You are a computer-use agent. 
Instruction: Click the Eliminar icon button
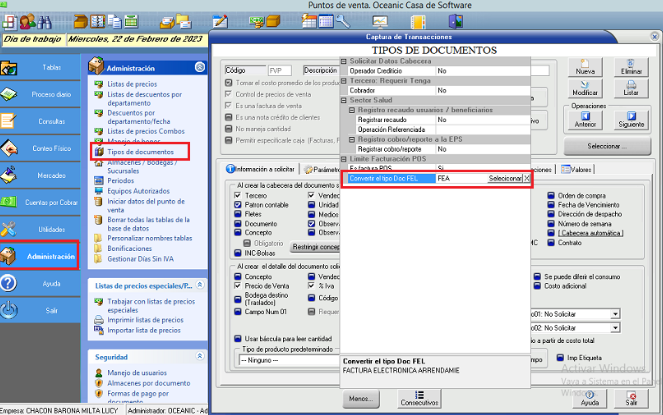point(632,67)
